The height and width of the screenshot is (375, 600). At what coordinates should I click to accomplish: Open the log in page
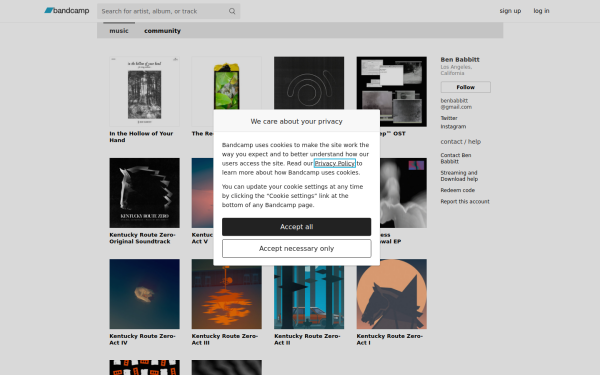[541, 11]
